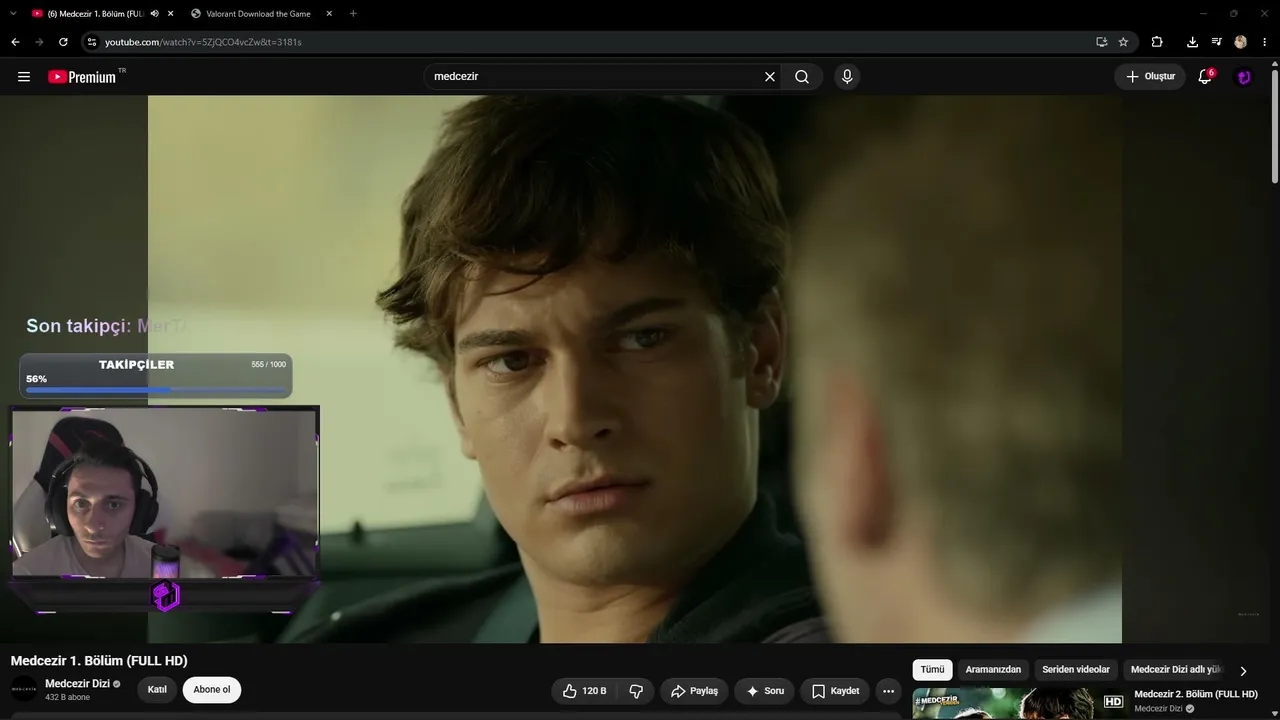Open the YouTube guide hamburger menu
Screen dimensions: 1280x720
24,77
